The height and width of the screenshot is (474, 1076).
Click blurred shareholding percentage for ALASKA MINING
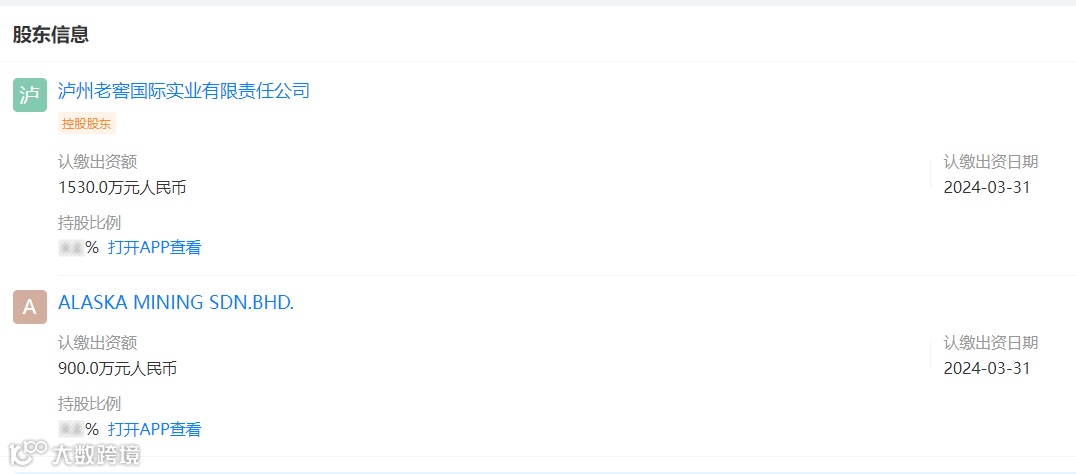point(72,430)
